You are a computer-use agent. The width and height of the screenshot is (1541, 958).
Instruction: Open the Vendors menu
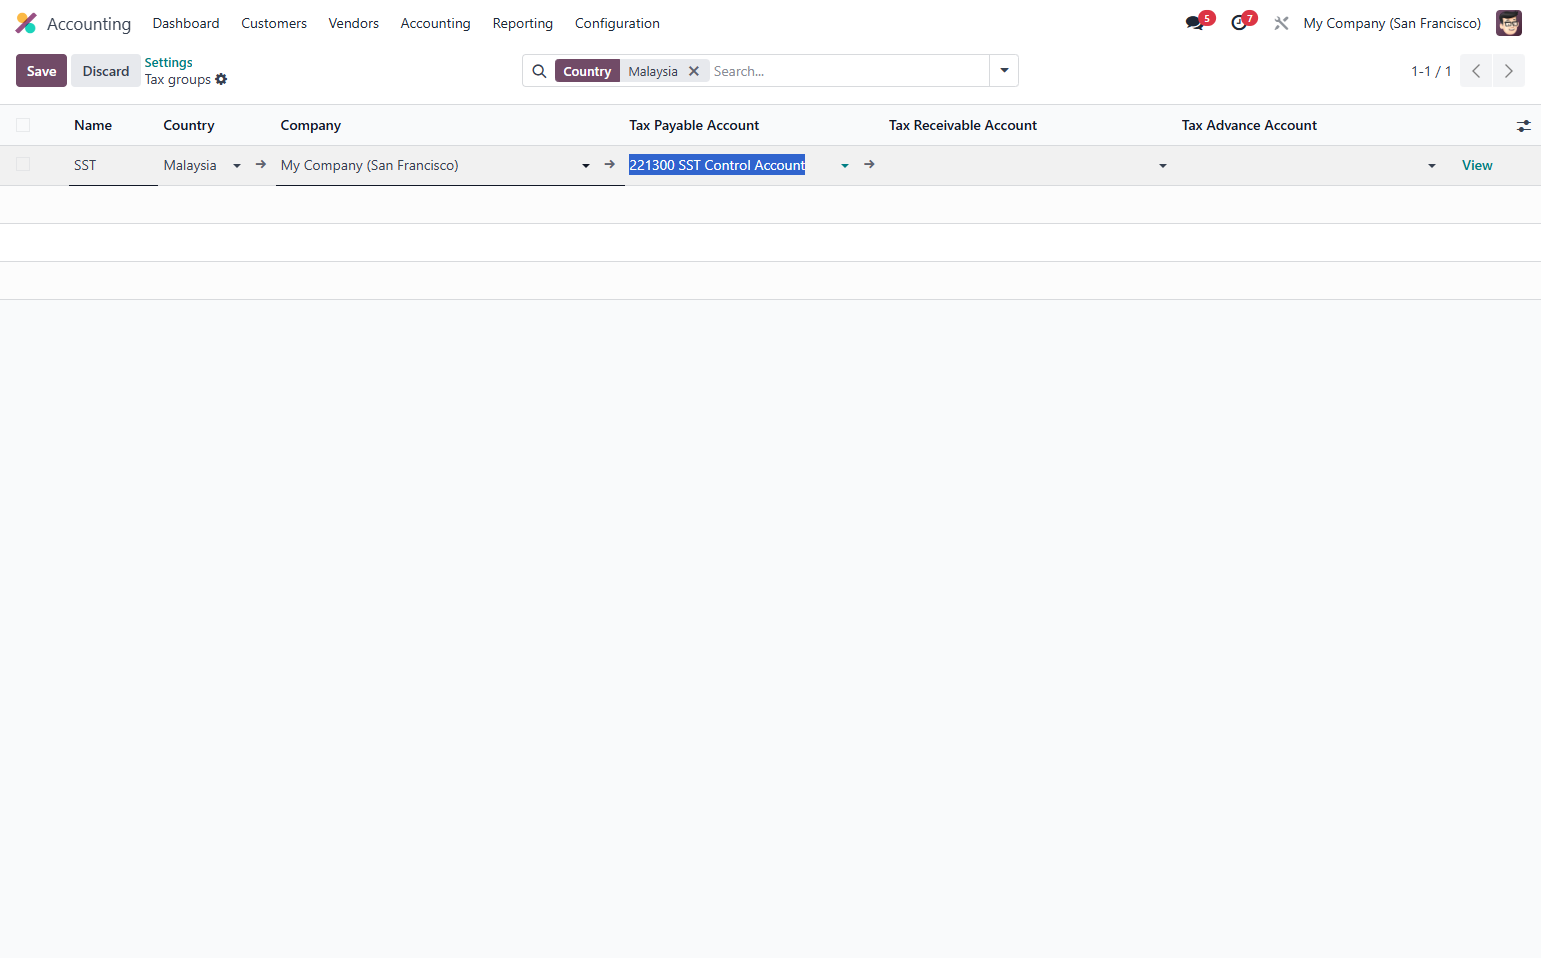pos(354,23)
